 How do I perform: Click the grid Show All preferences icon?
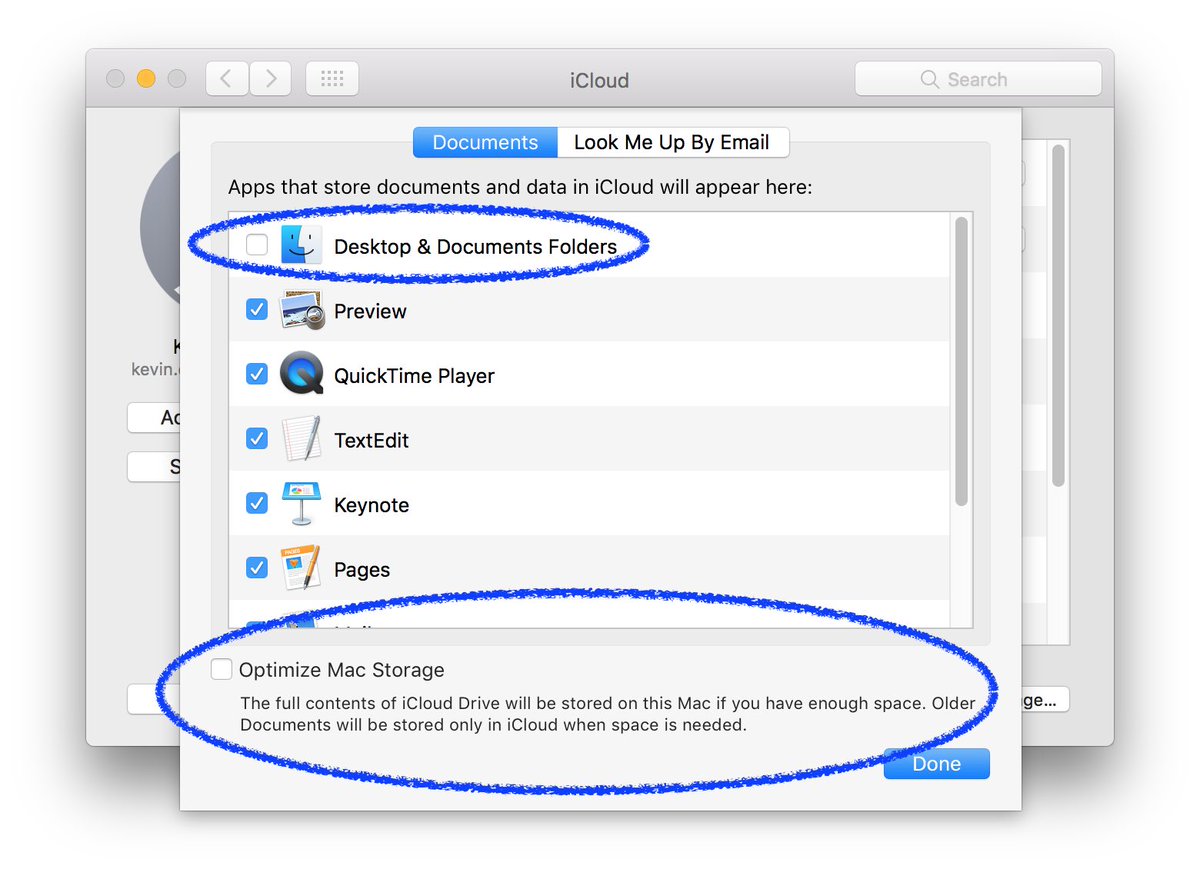[332, 79]
